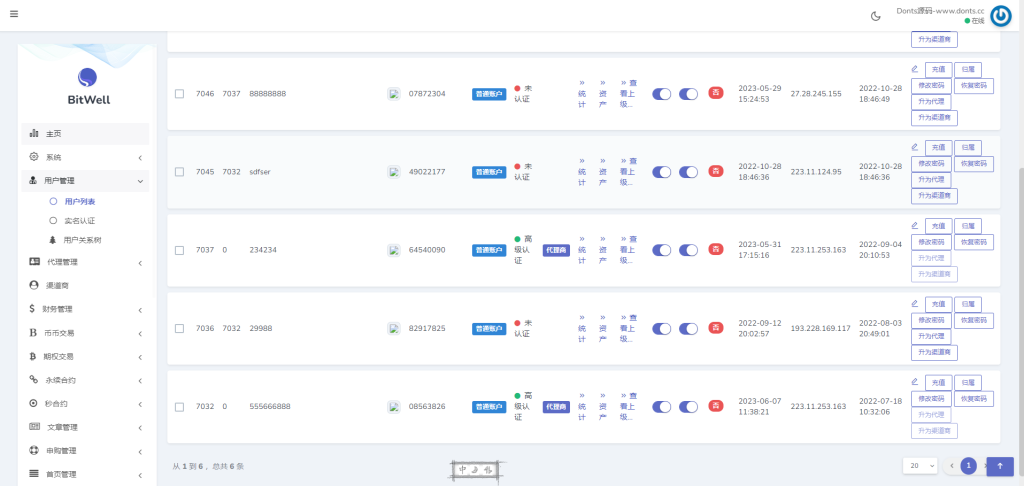Click the edit pencil icon for user 7032

(x=914, y=381)
